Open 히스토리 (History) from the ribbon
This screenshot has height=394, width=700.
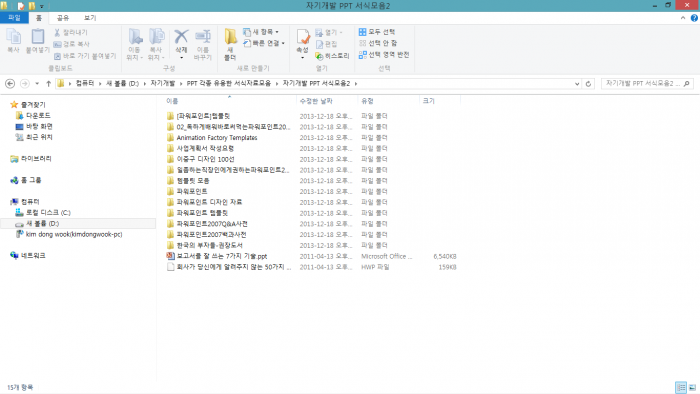coord(332,56)
